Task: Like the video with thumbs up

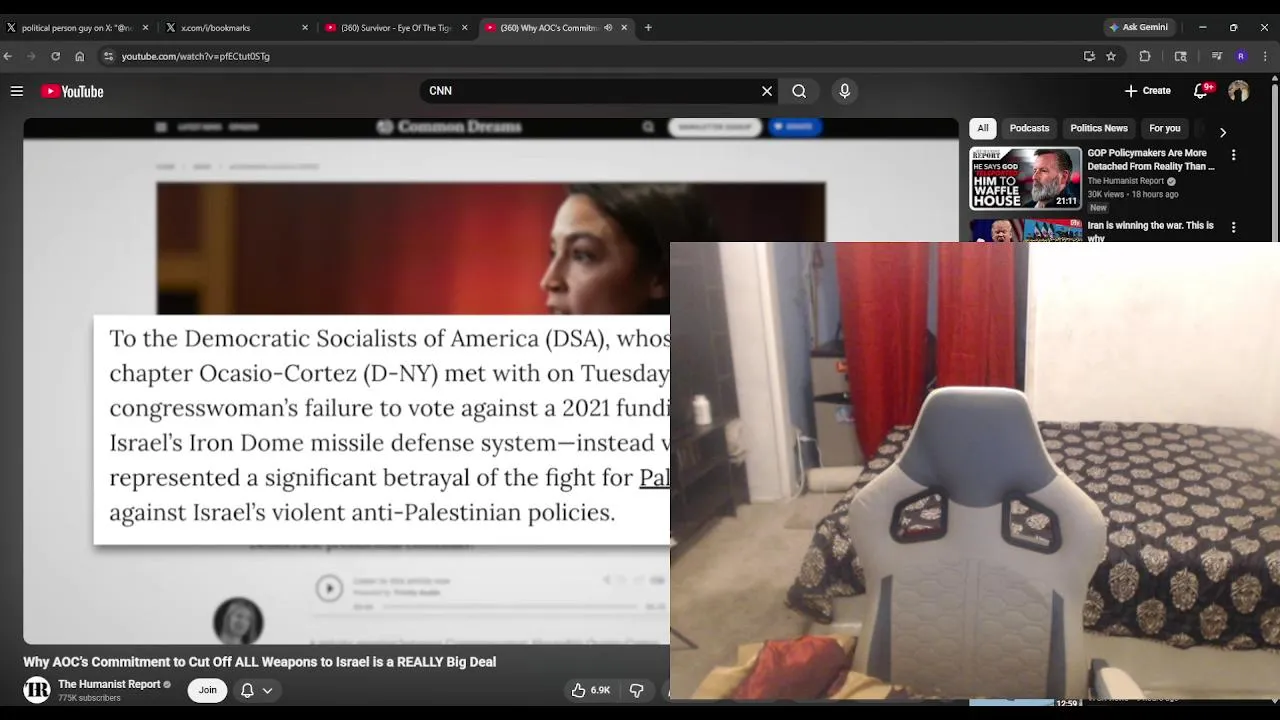Action: pyautogui.click(x=590, y=690)
